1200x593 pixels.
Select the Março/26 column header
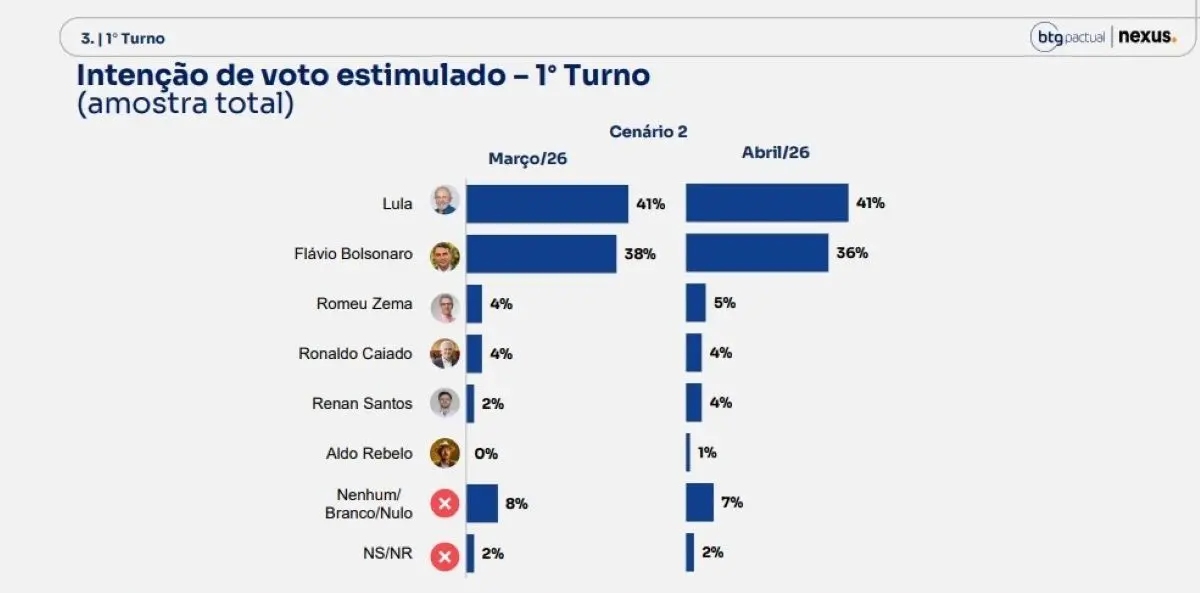click(527, 159)
